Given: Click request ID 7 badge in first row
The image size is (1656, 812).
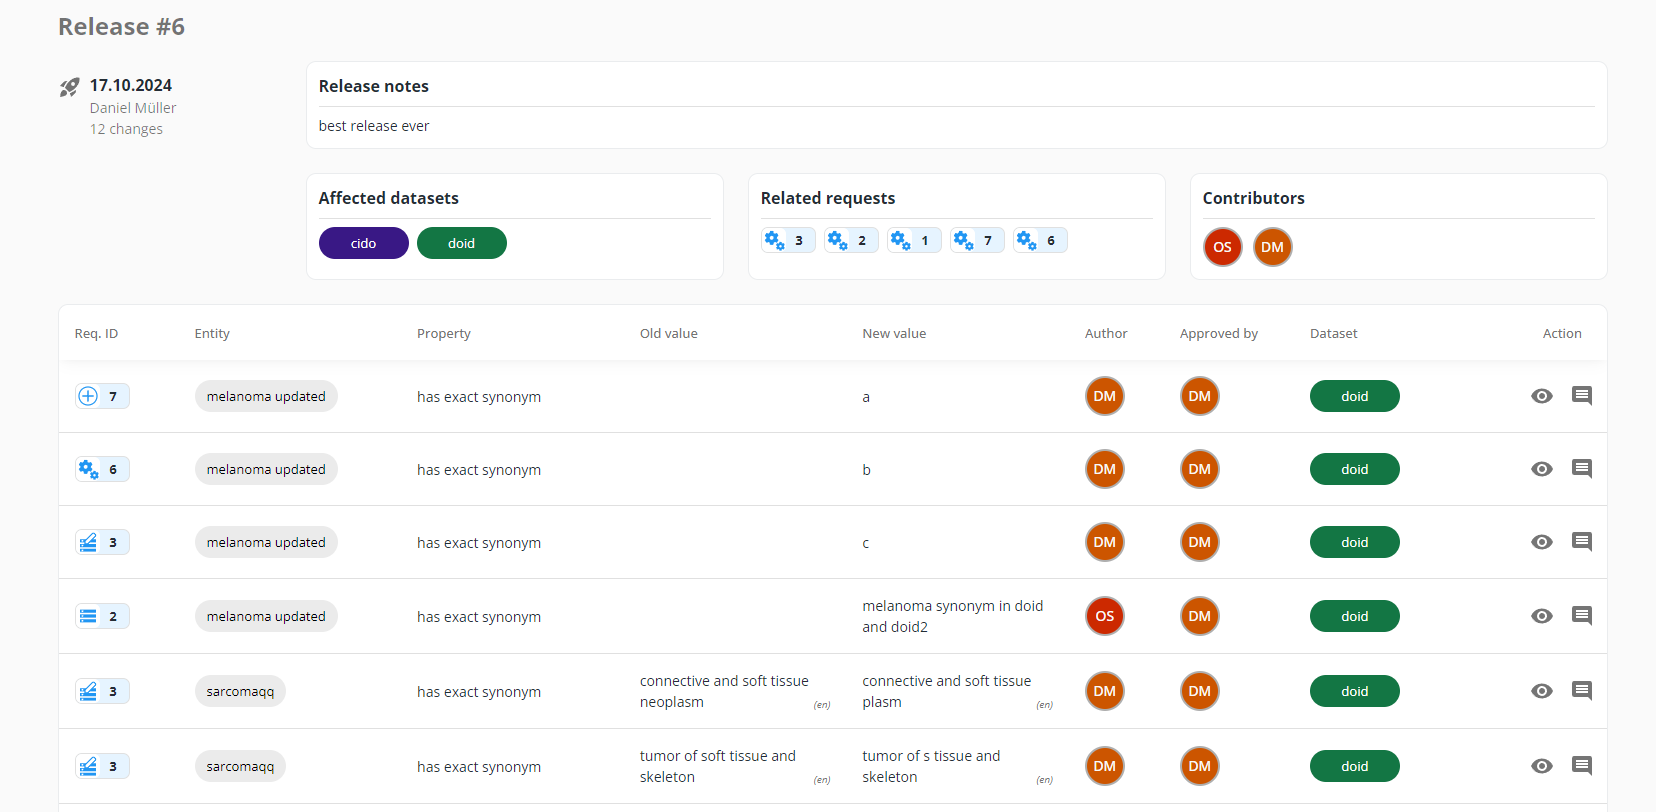Looking at the screenshot, I should (102, 397).
